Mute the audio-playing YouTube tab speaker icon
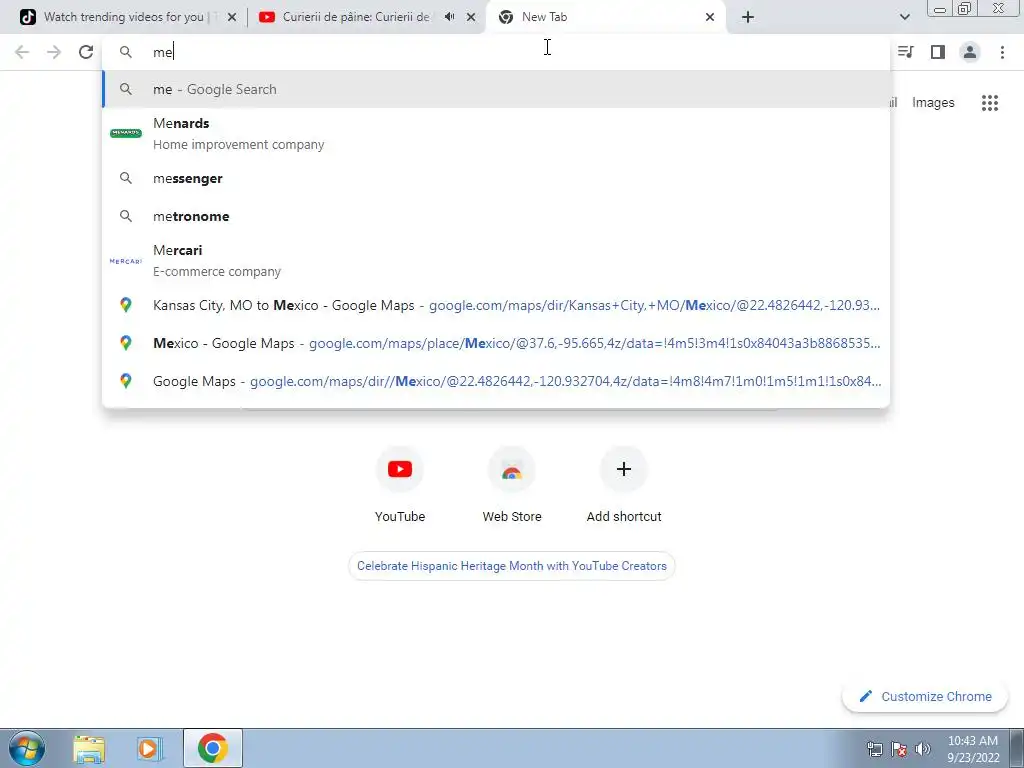The width and height of the screenshot is (1024, 768). pyautogui.click(x=449, y=17)
